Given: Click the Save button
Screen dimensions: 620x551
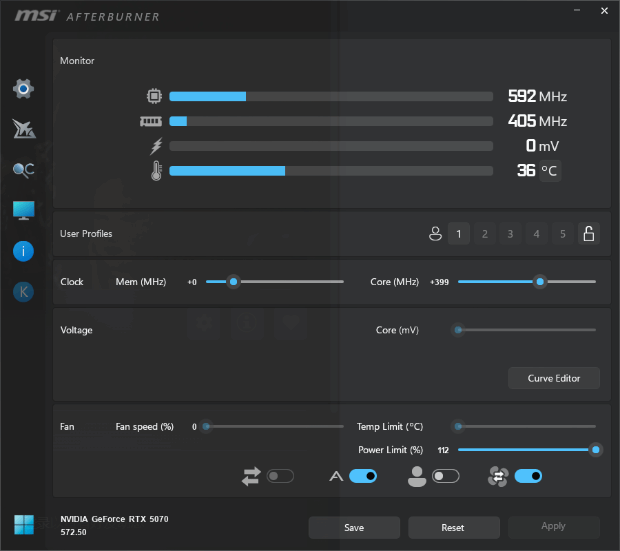Looking at the screenshot, I should point(354,528).
